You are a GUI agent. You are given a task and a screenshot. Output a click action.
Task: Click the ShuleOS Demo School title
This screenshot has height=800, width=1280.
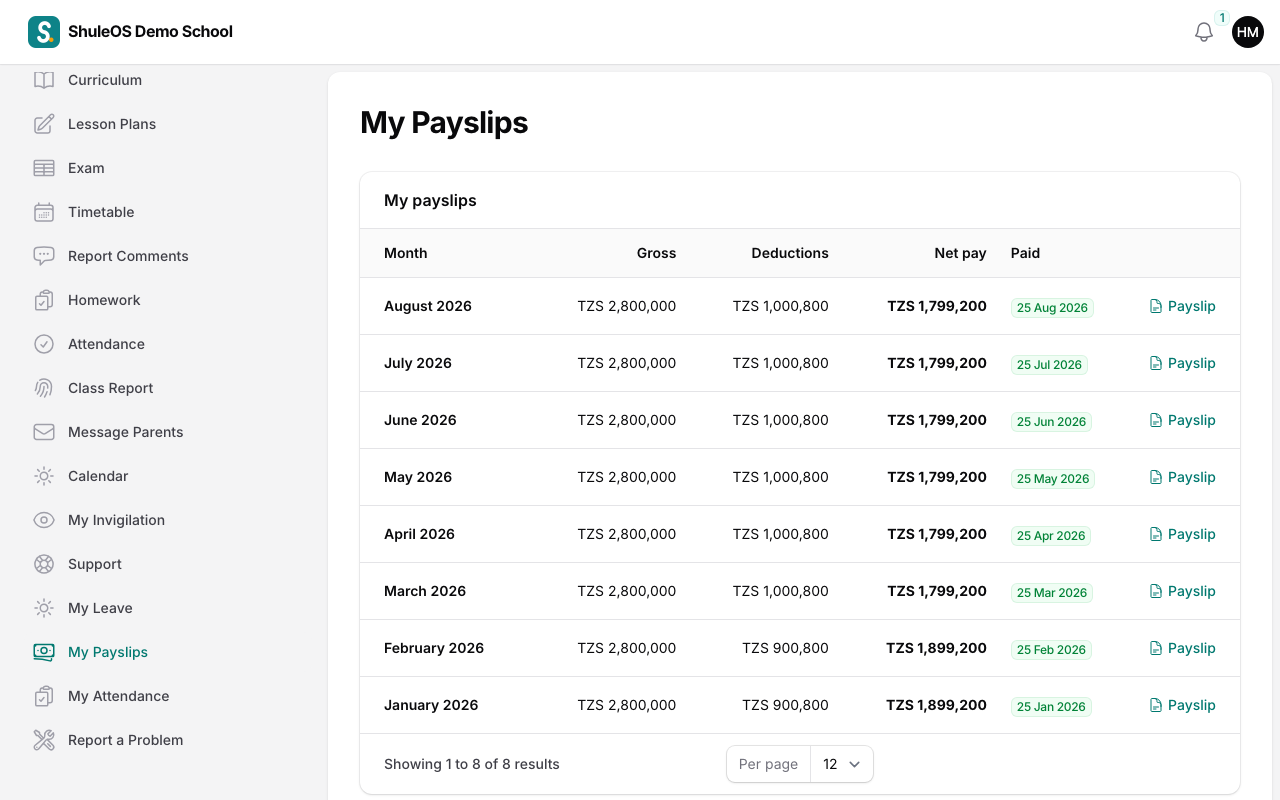(150, 32)
